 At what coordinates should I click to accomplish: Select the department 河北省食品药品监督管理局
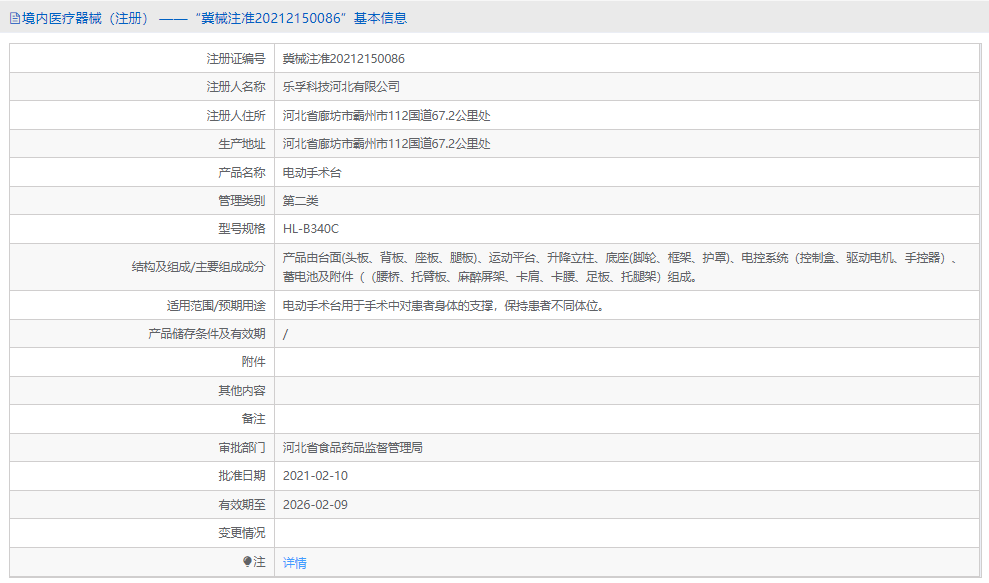353,447
